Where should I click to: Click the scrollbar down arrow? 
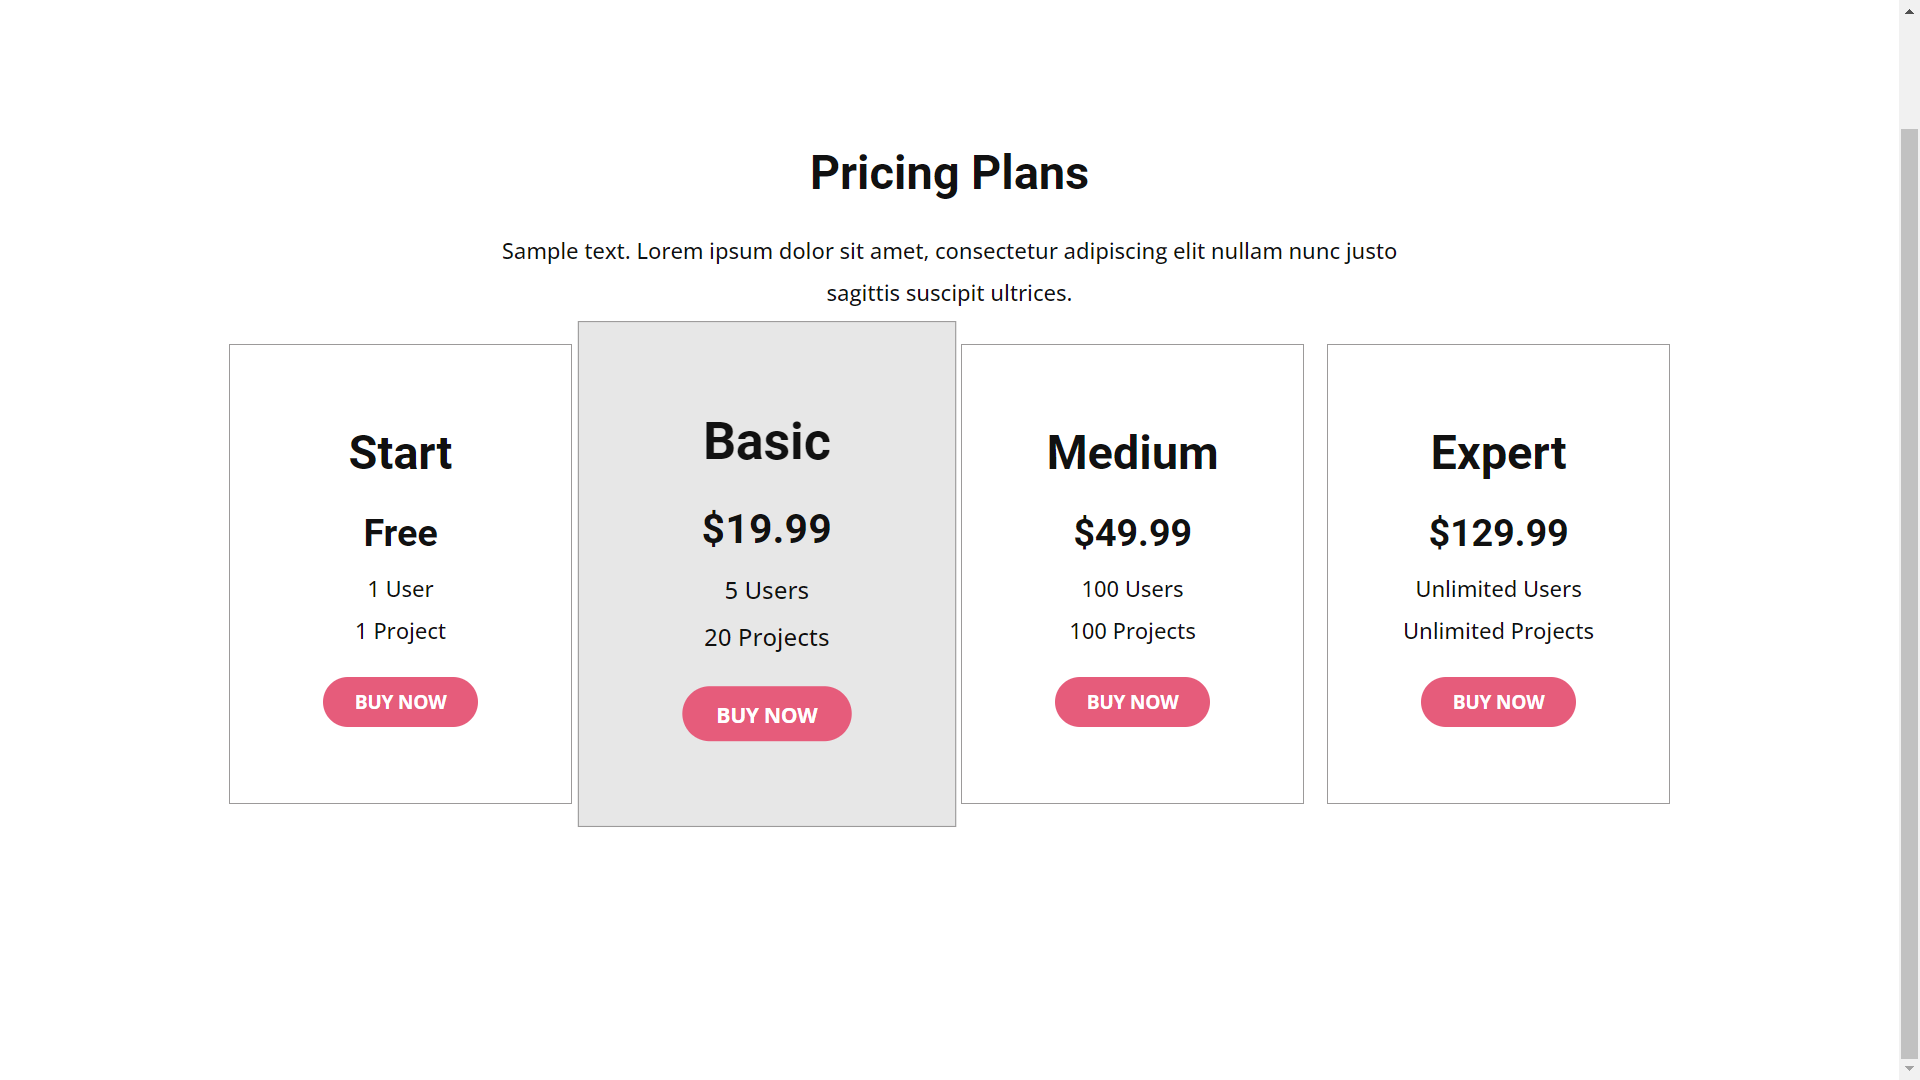[1909, 1069]
